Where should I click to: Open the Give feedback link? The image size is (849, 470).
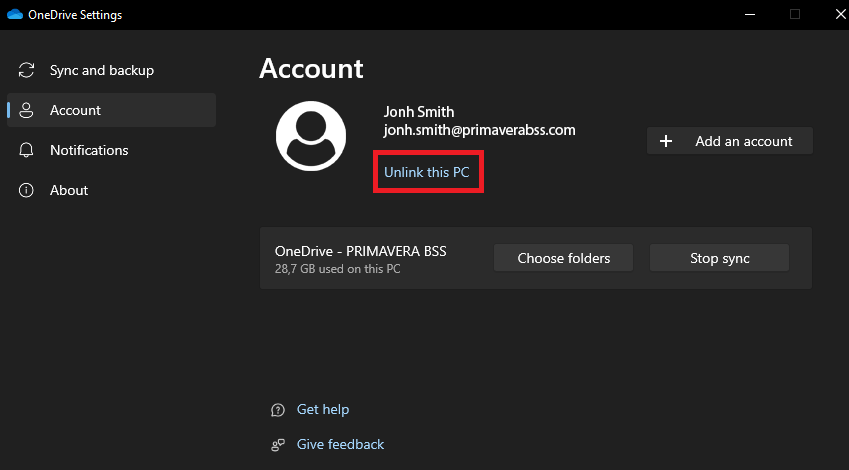pos(341,445)
